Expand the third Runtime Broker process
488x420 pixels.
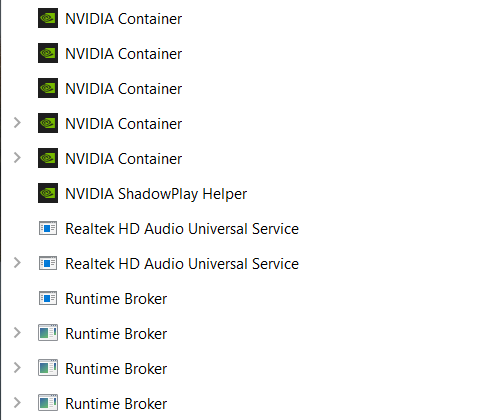[x=17, y=368]
